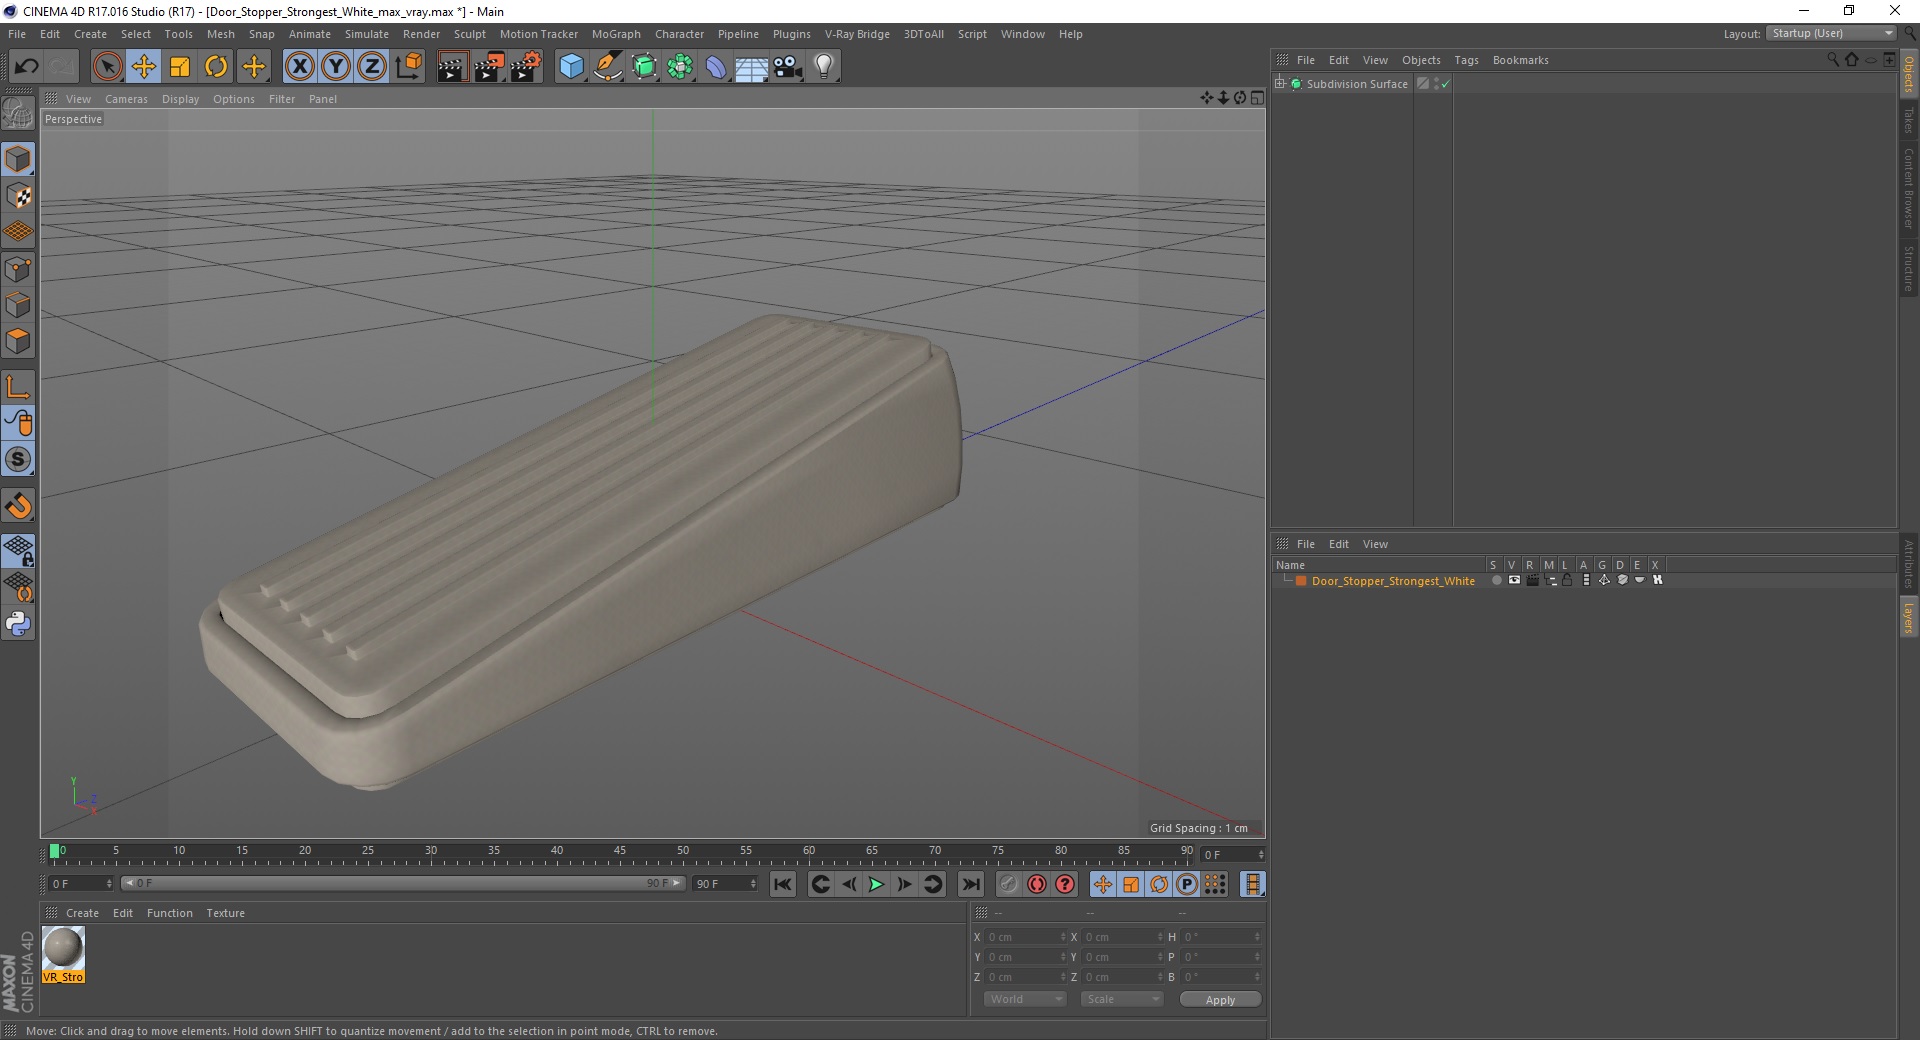This screenshot has width=1920, height=1040.
Task: Add a Camera object icon
Action: [788, 67]
